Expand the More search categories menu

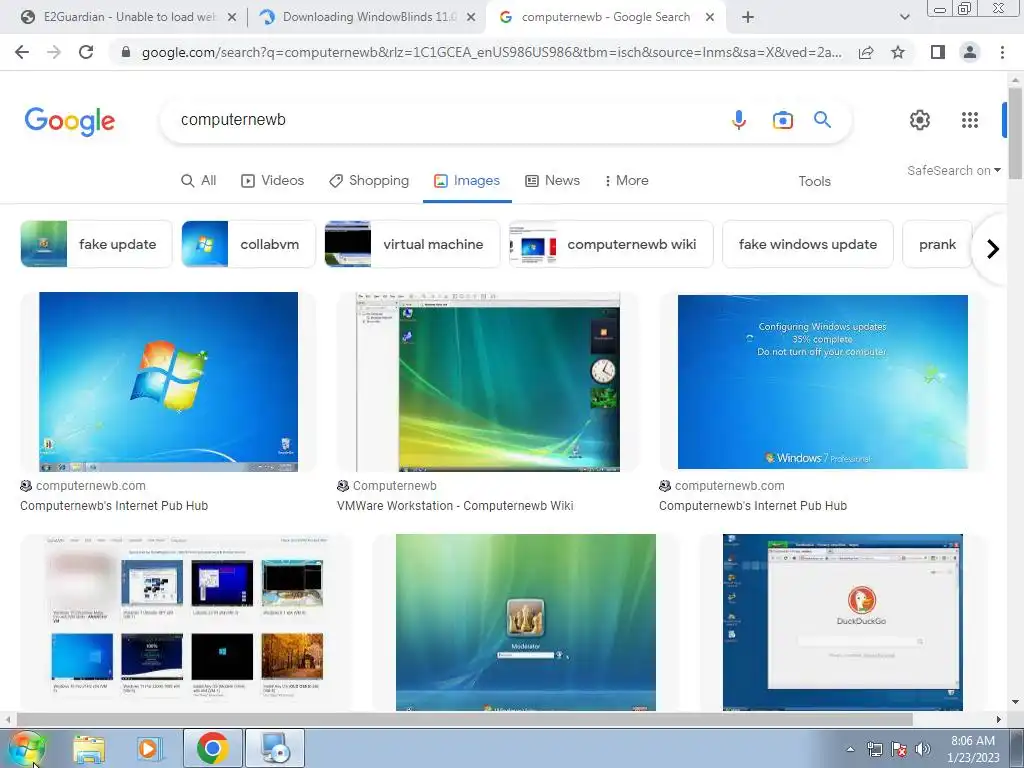point(626,181)
